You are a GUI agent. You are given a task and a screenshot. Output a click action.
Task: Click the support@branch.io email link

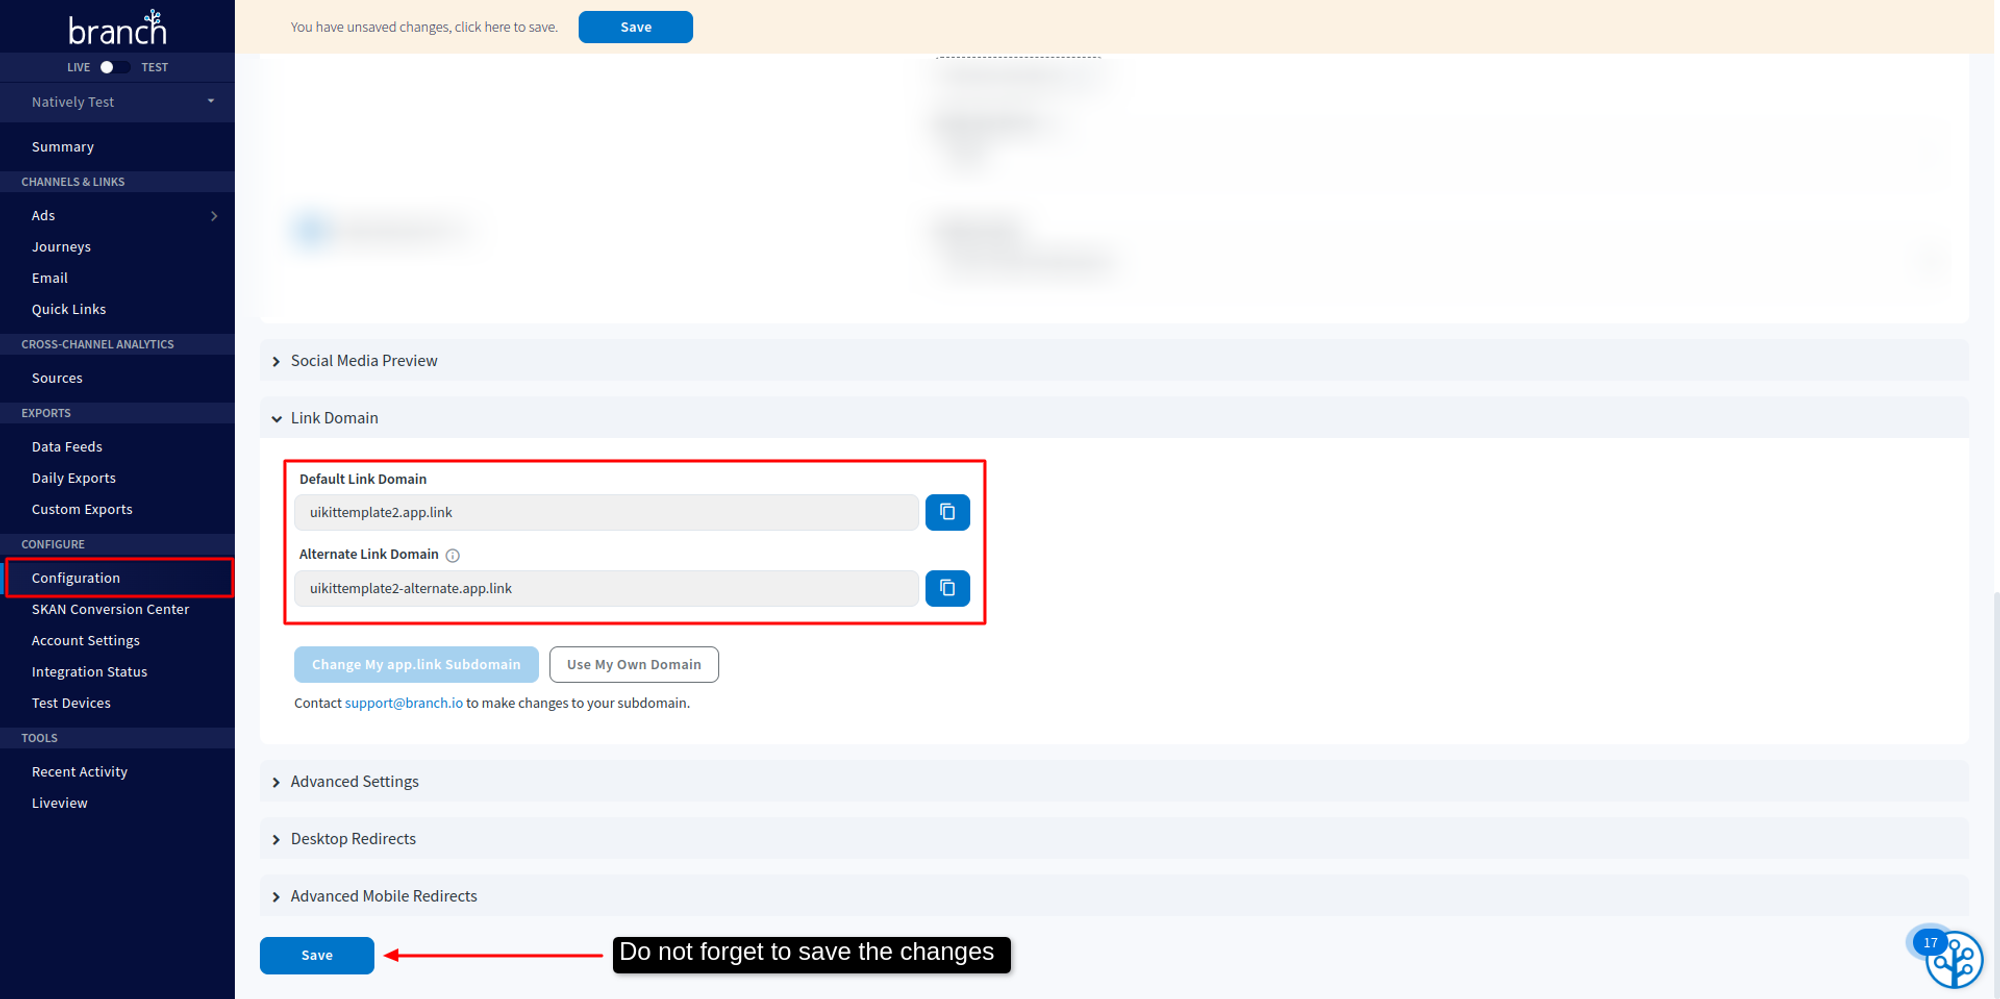click(403, 703)
